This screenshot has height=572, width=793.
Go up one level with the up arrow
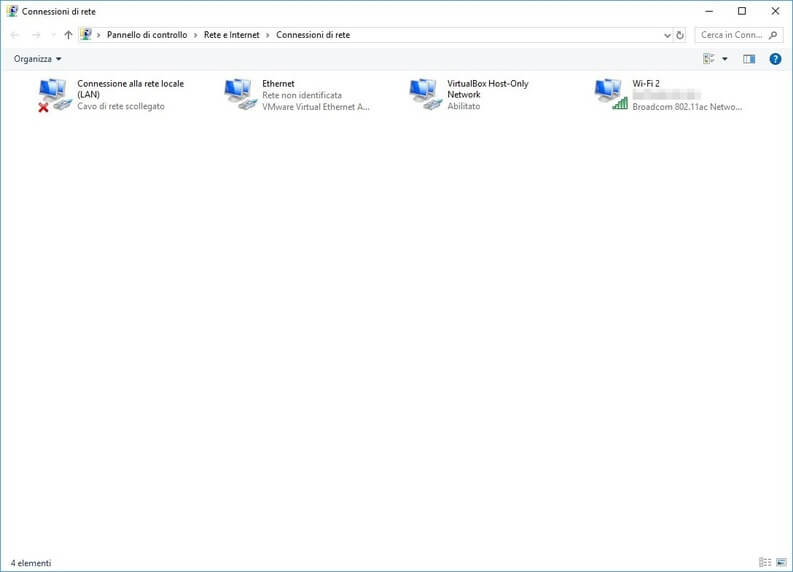point(68,35)
